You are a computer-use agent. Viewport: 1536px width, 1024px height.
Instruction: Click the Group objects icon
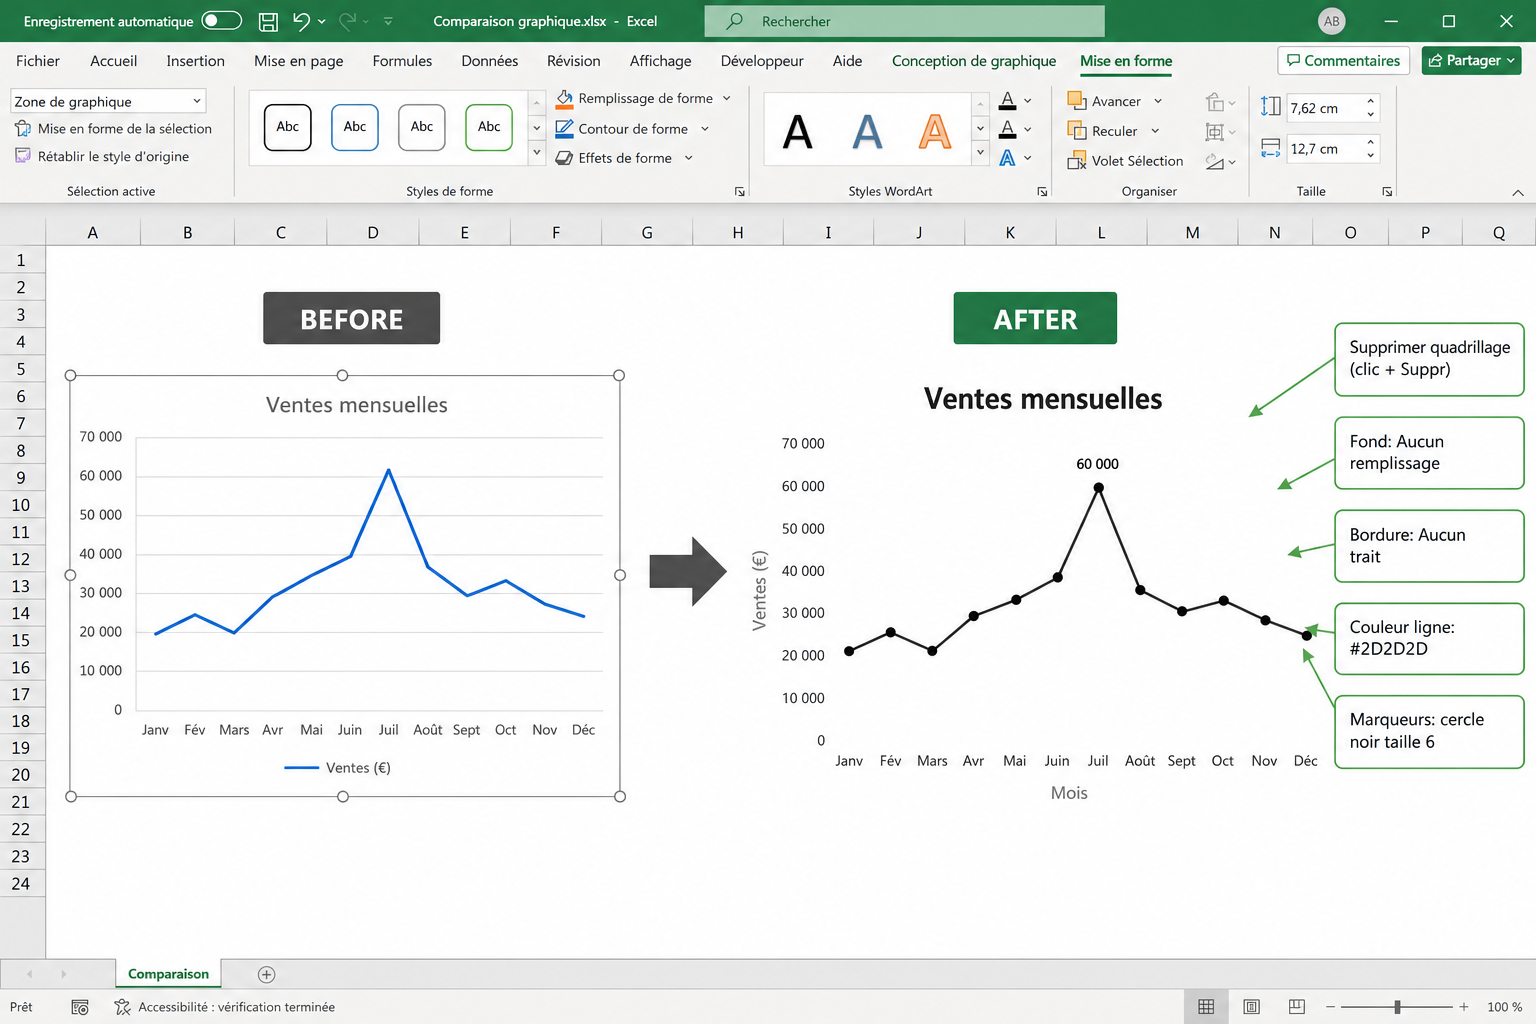pos(1215,132)
